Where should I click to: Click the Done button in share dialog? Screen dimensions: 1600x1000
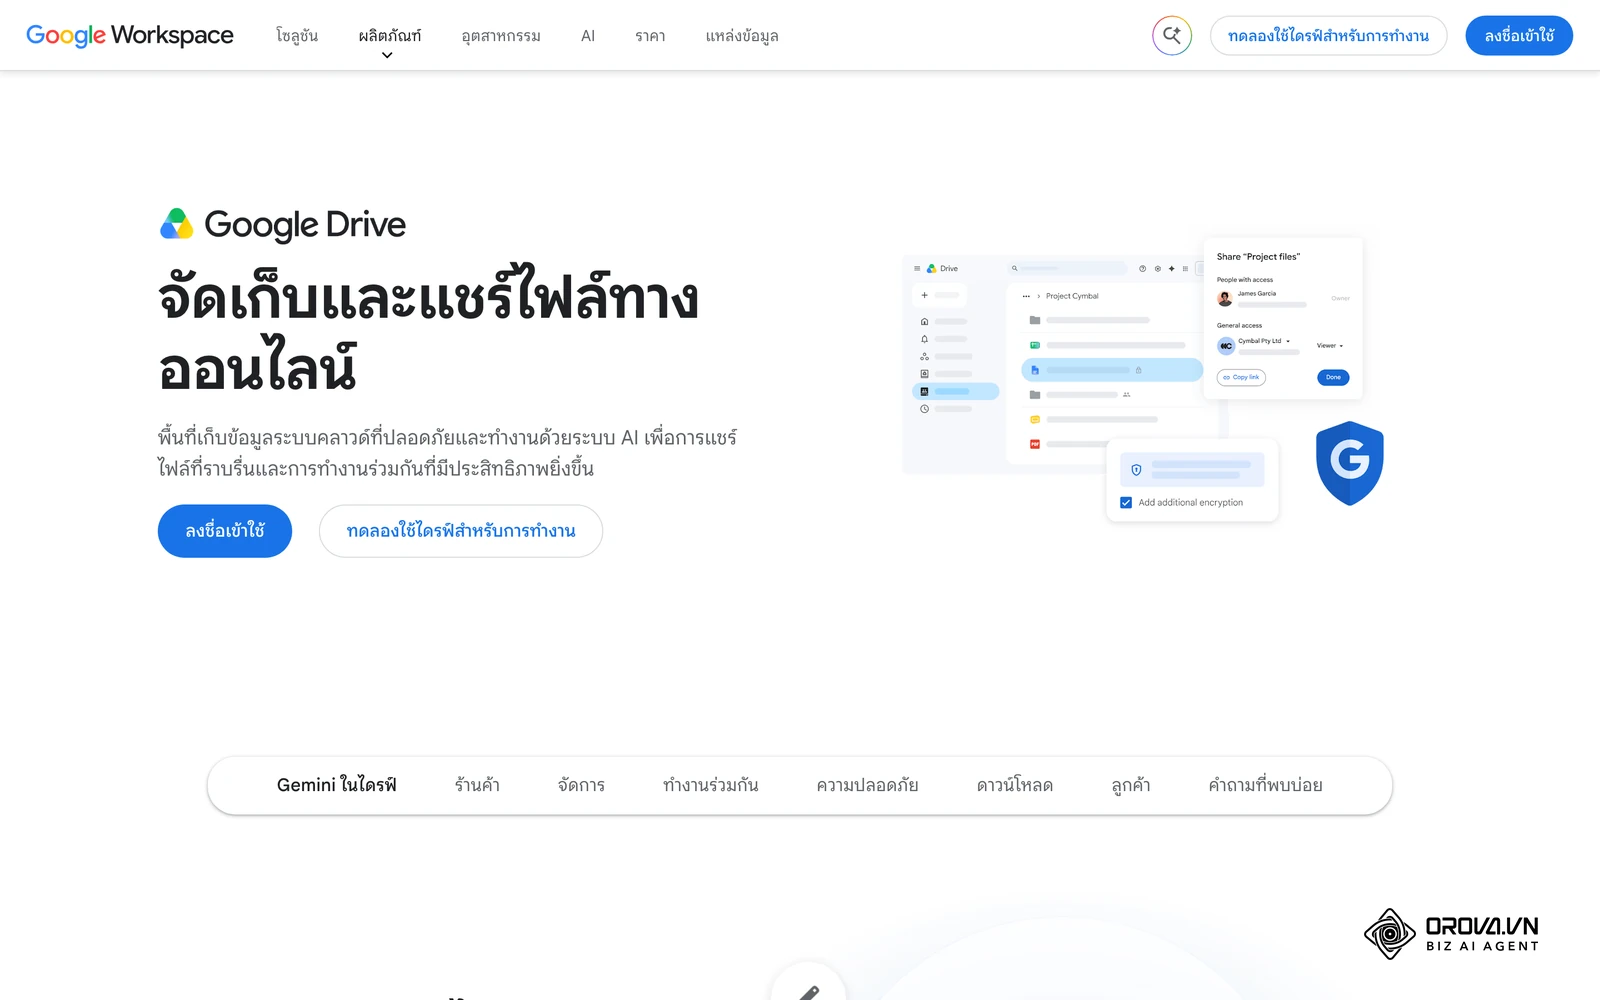[1333, 377]
